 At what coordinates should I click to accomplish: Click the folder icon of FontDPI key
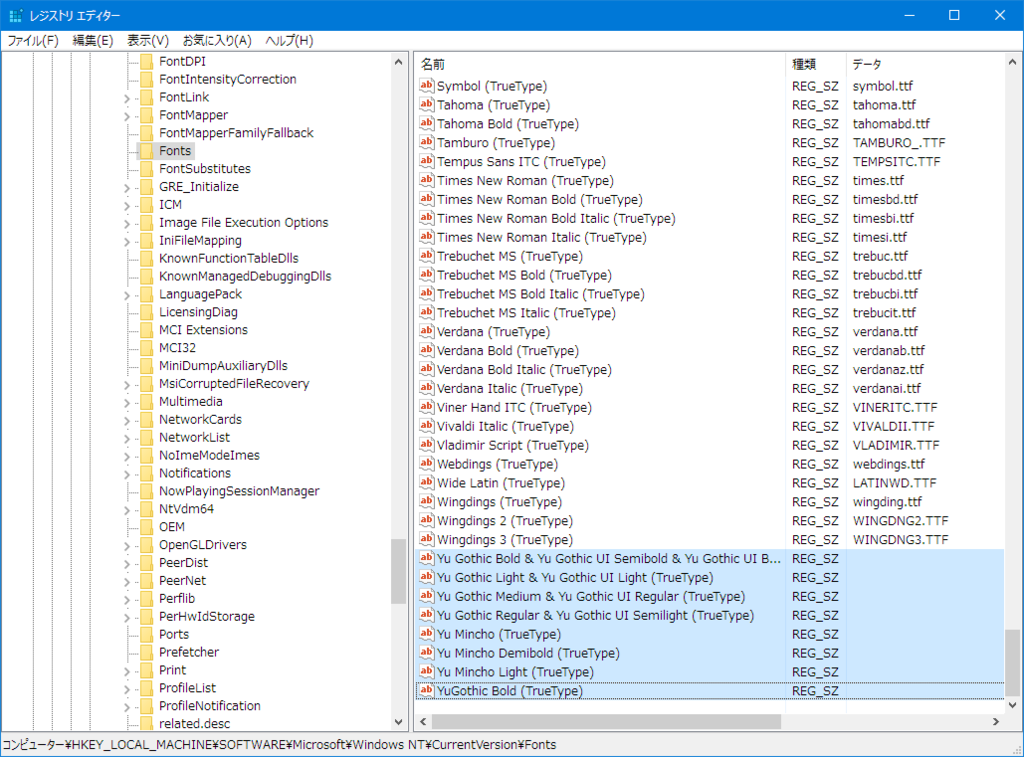point(147,61)
